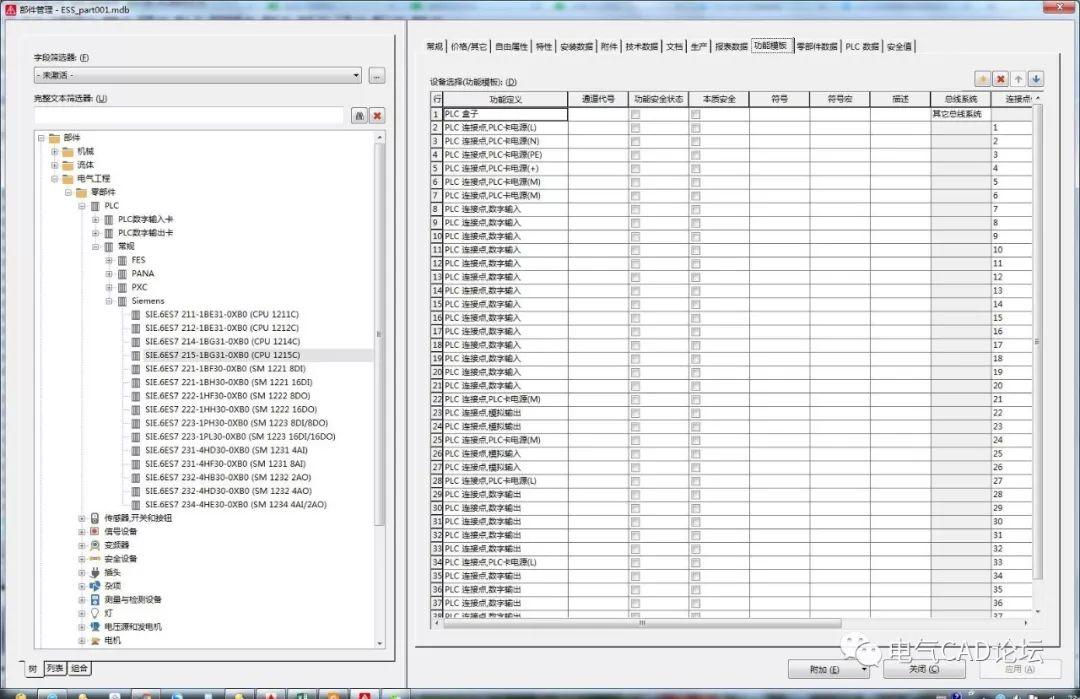Click the 流体 folder icon
The width and height of the screenshot is (1080, 699).
(68, 165)
